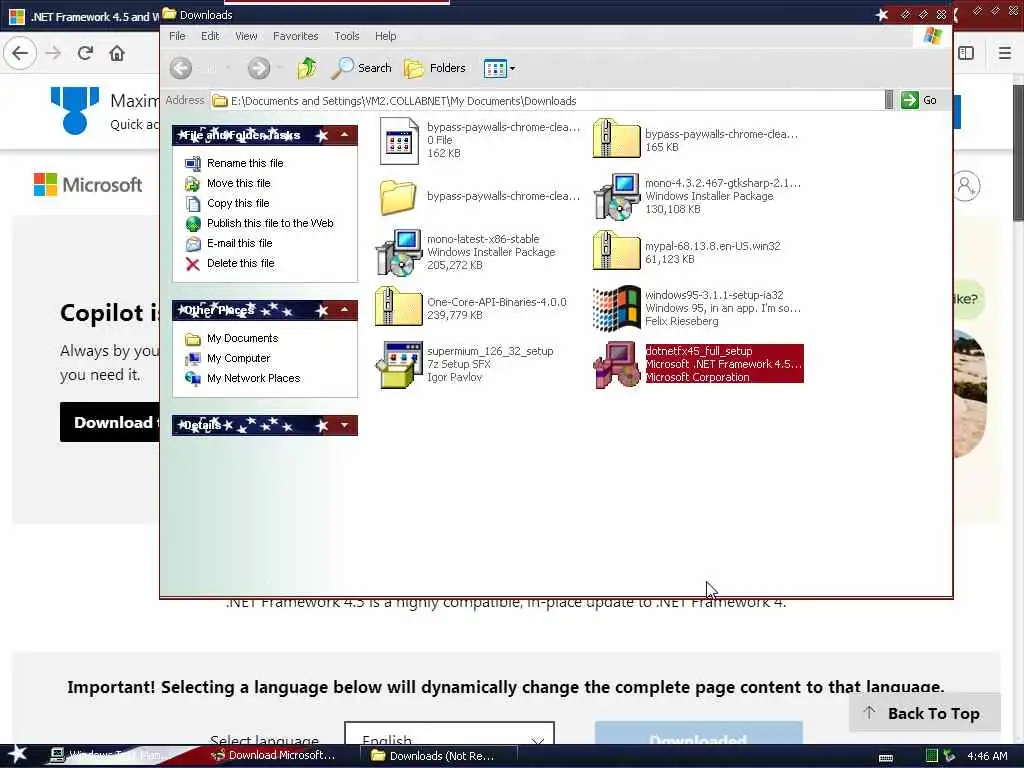Image resolution: width=1024 pixels, height=768 pixels.
Task: Open the File menu
Action: (177, 36)
